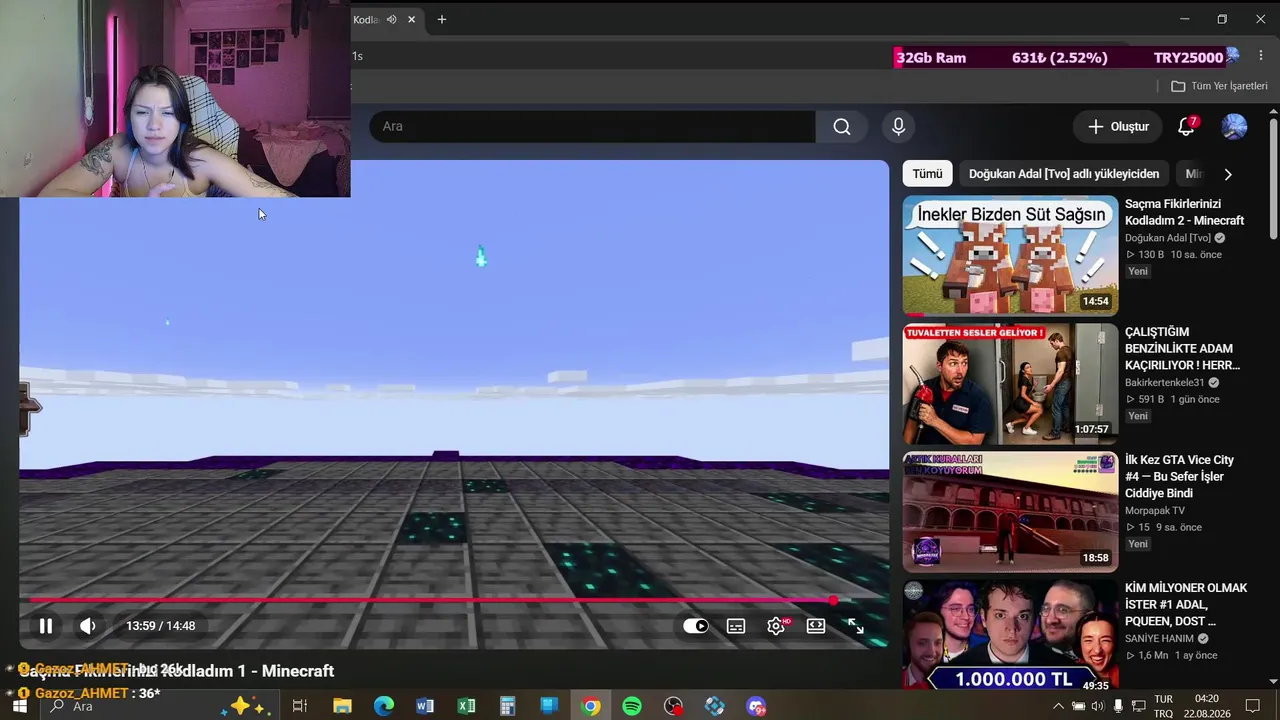This screenshot has width=1280, height=720.
Task: Open the Saçma Fikirlerinizi Kodladım 2 video title
Action: pyautogui.click(x=1184, y=212)
